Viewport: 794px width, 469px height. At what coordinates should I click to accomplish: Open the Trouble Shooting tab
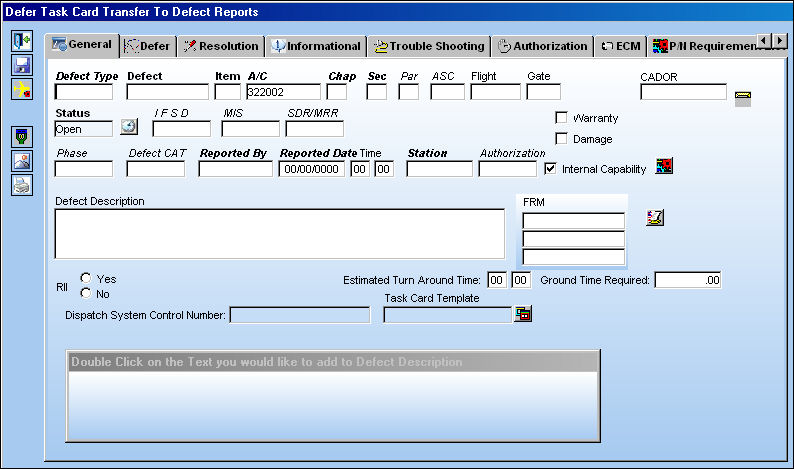coord(429,46)
